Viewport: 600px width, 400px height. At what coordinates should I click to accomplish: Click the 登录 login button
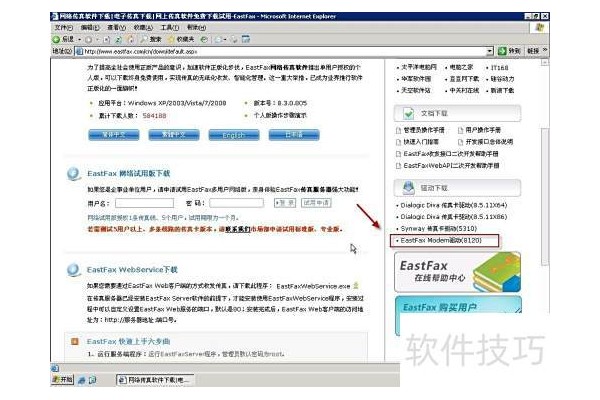click(x=285, y=203)
